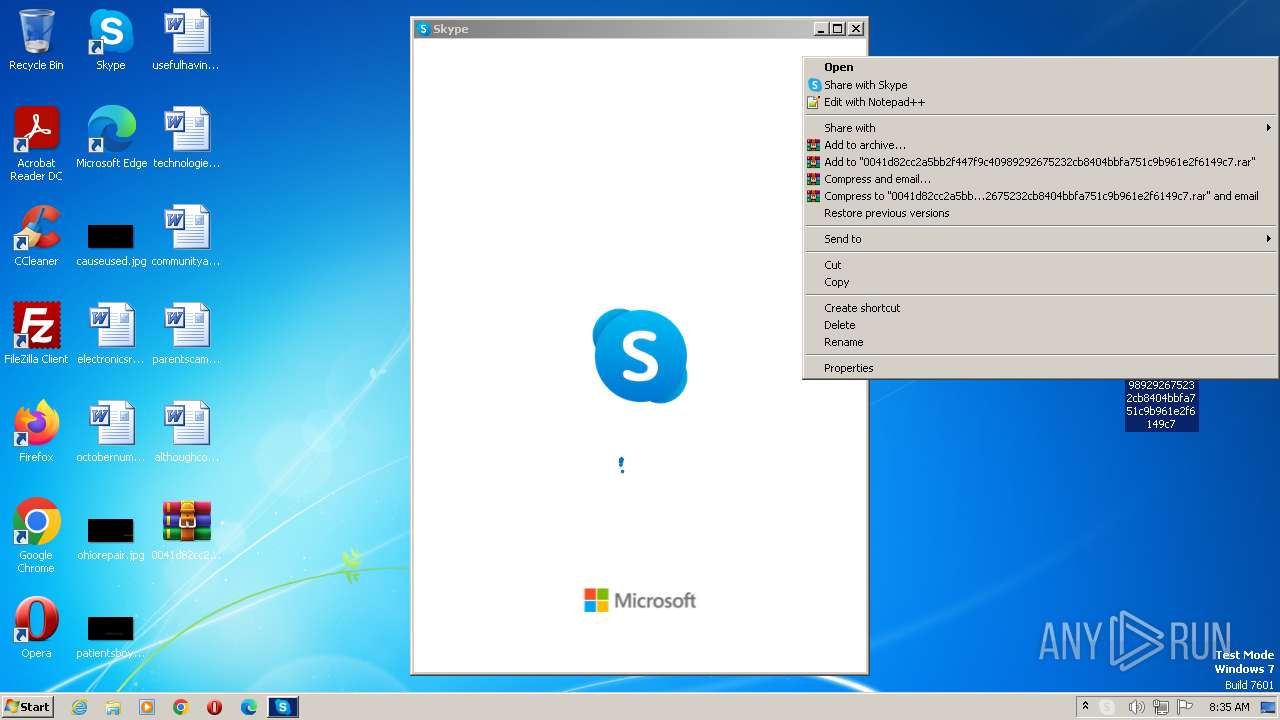
Task: Choose Add to "0041d82cc...rar" entry
Action: (1040, 162)
